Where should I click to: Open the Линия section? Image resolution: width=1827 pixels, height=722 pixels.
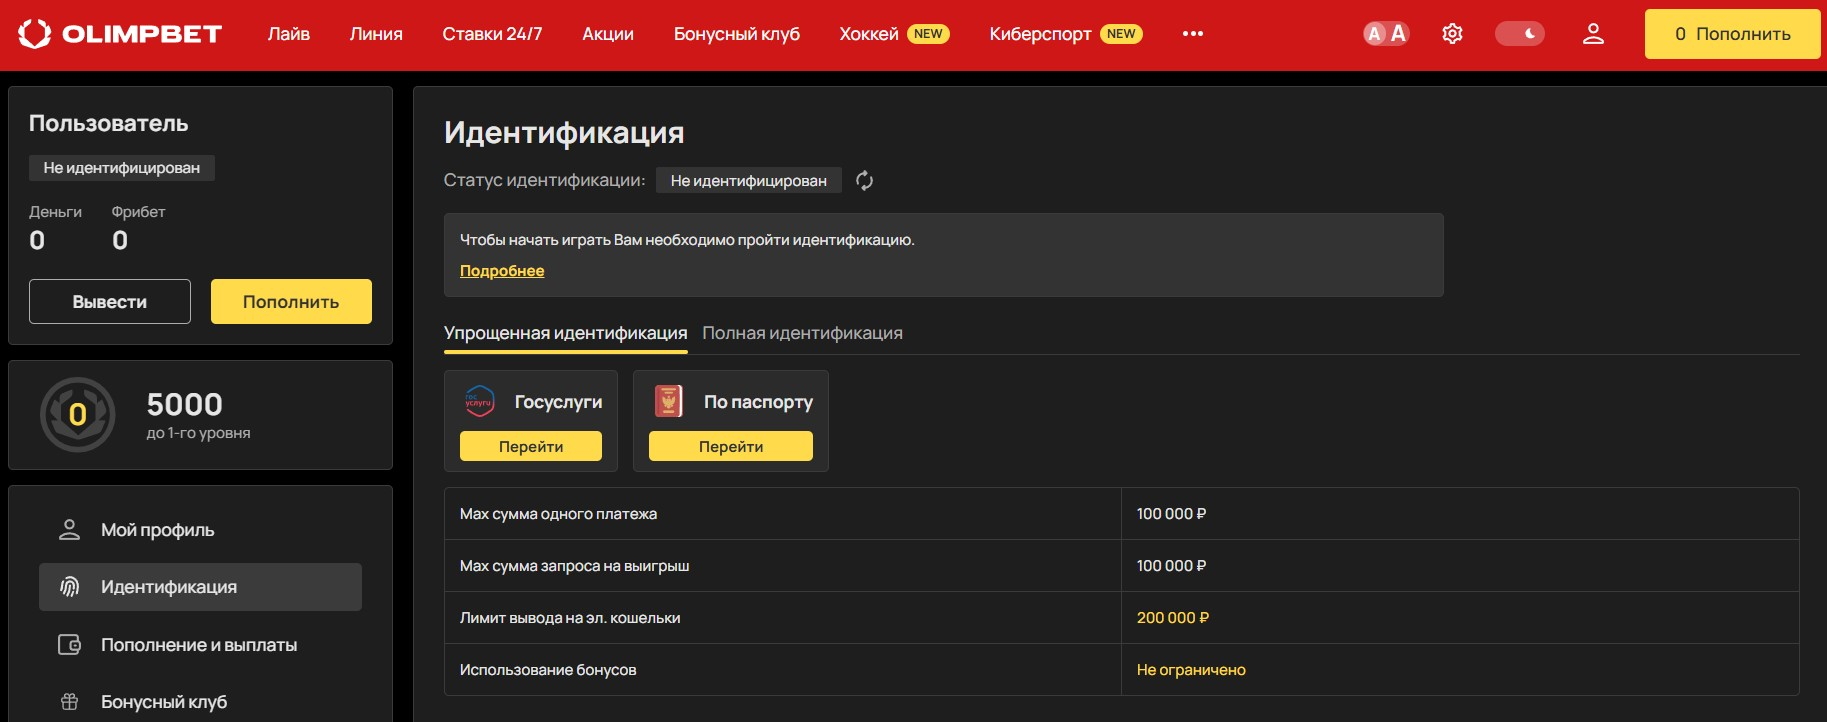[x=376, y=34]
